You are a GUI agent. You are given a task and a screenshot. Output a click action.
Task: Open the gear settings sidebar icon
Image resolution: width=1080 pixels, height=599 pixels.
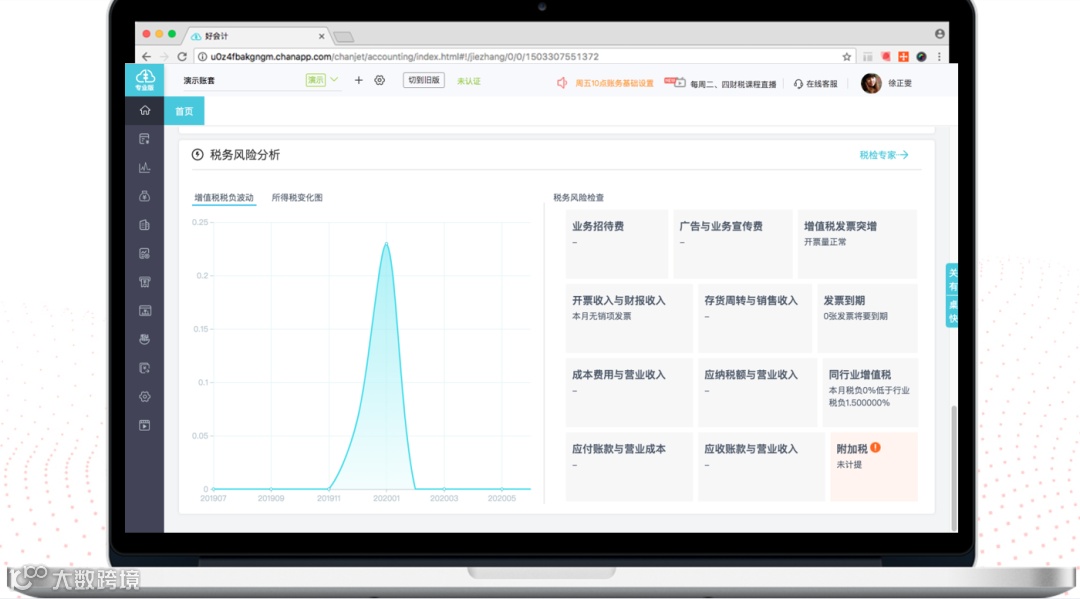coord(145,397)
